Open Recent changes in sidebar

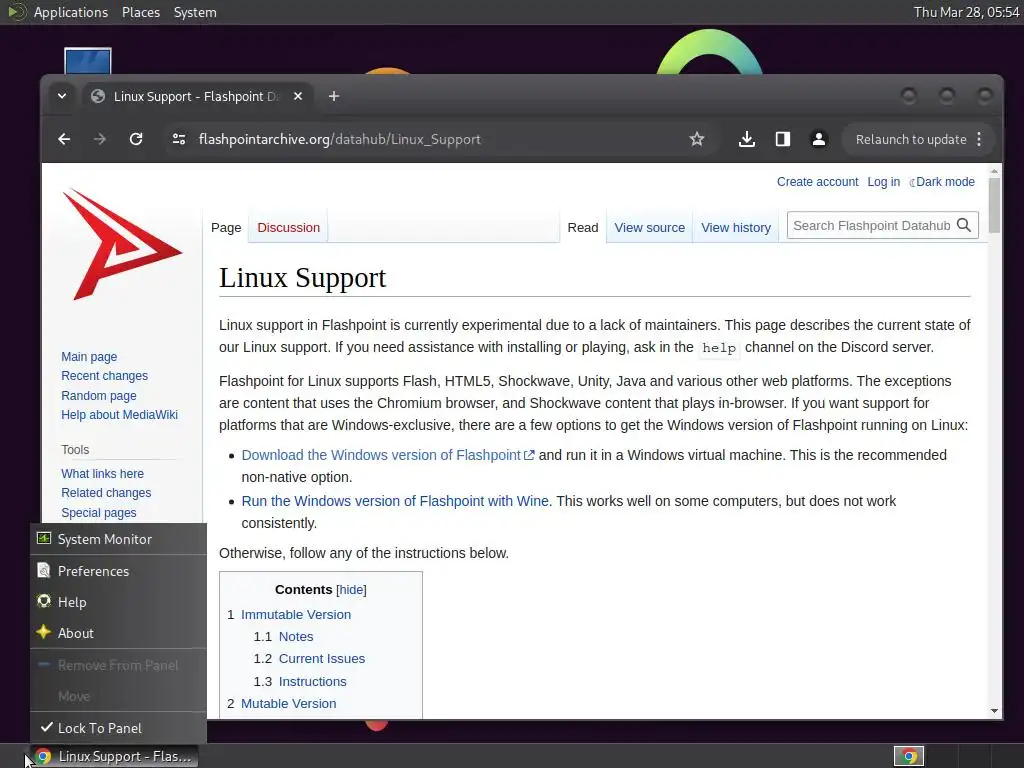click(x=104, y=376)
